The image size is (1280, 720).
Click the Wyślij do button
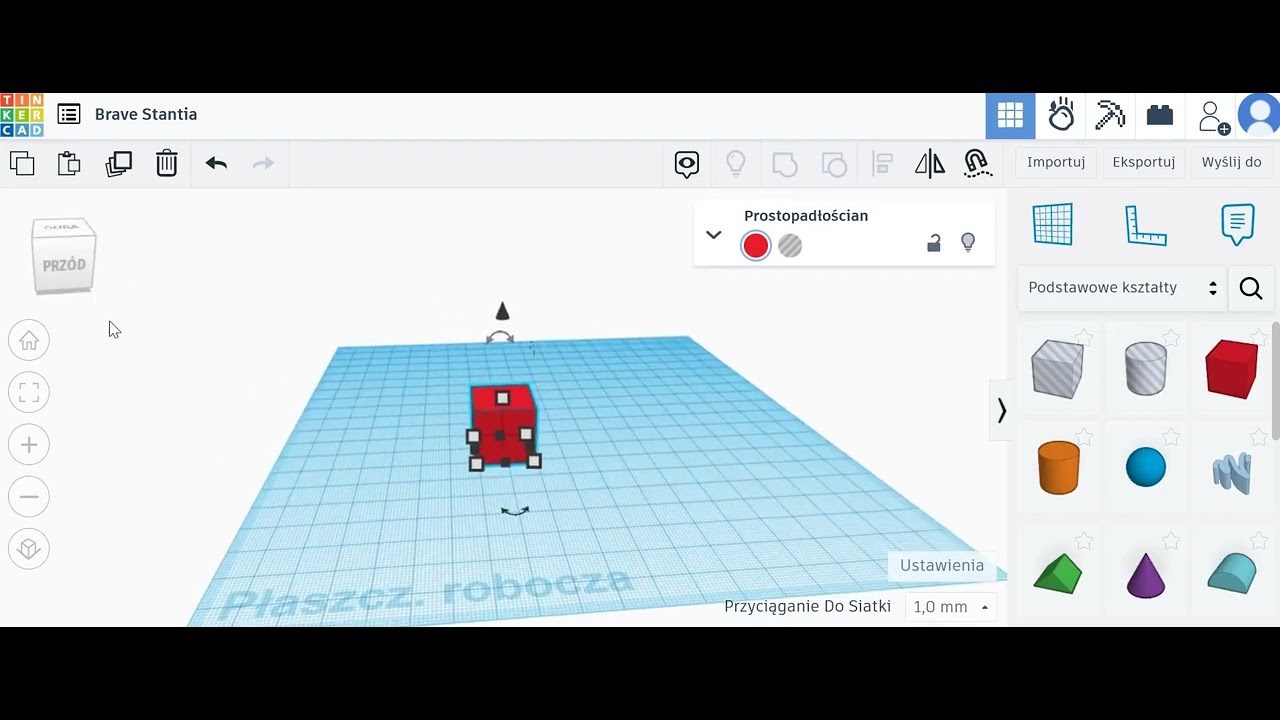point(1232,162)
